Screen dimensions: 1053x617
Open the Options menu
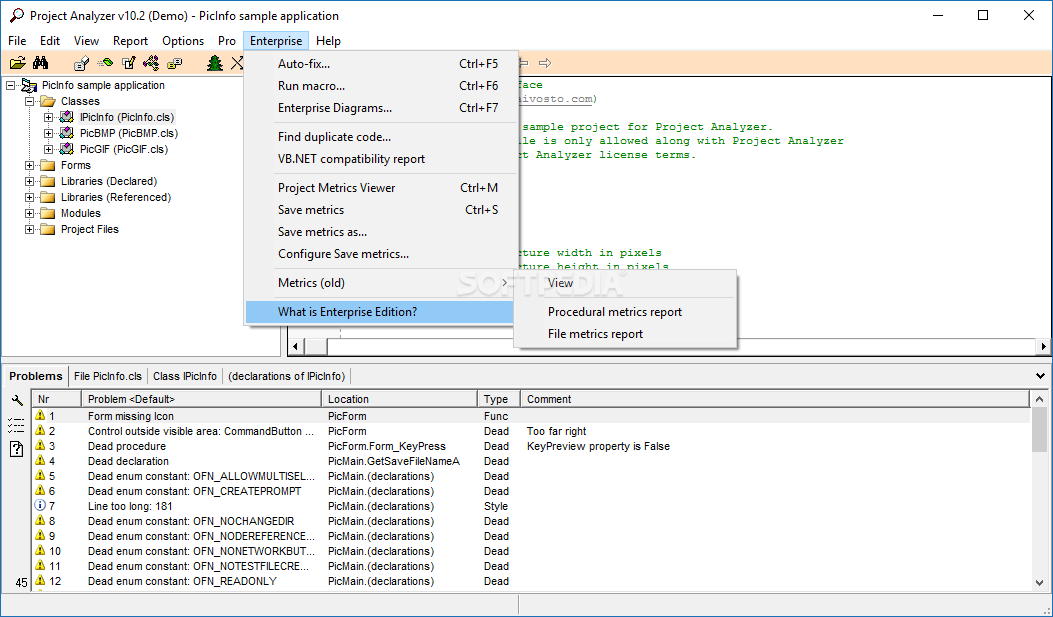click(183, 41)
